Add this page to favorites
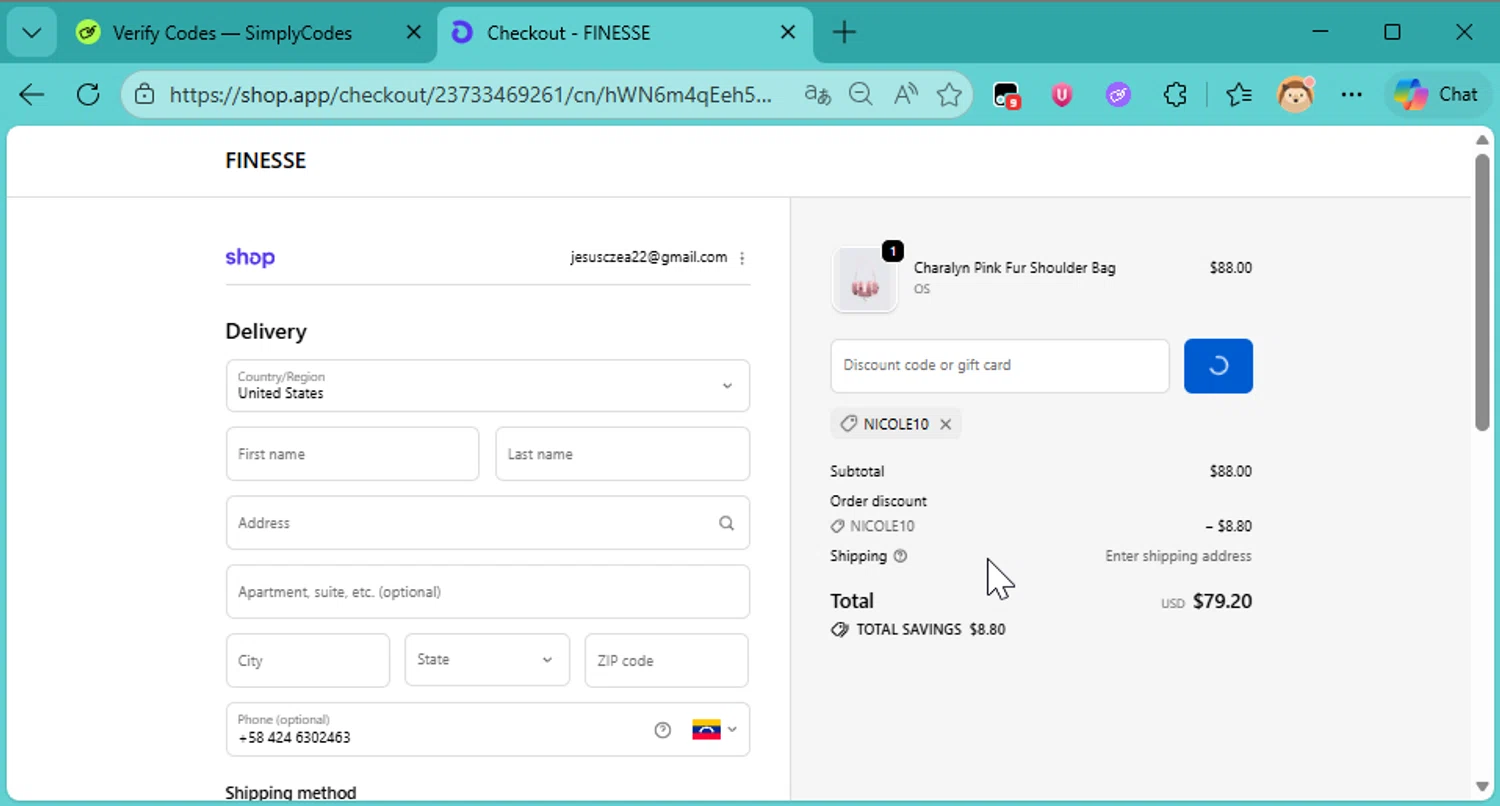 point(949,95)
